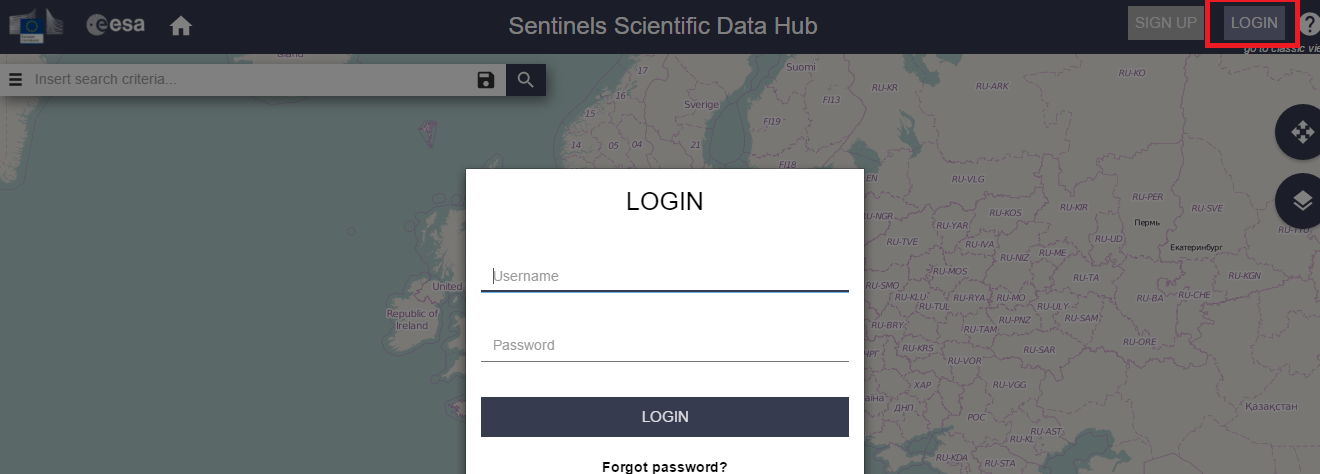Run search with the magnifier icon
This screenshot has width=1320, height=474.
click(525, 80)
